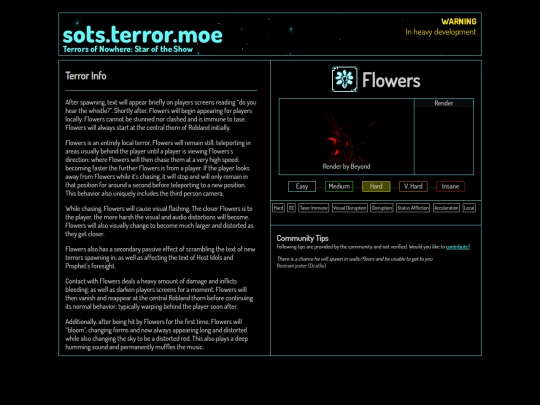Click the Flowers render image by Beyond
The height and width of the screenshot is (405, 540).
click(346, 136)
